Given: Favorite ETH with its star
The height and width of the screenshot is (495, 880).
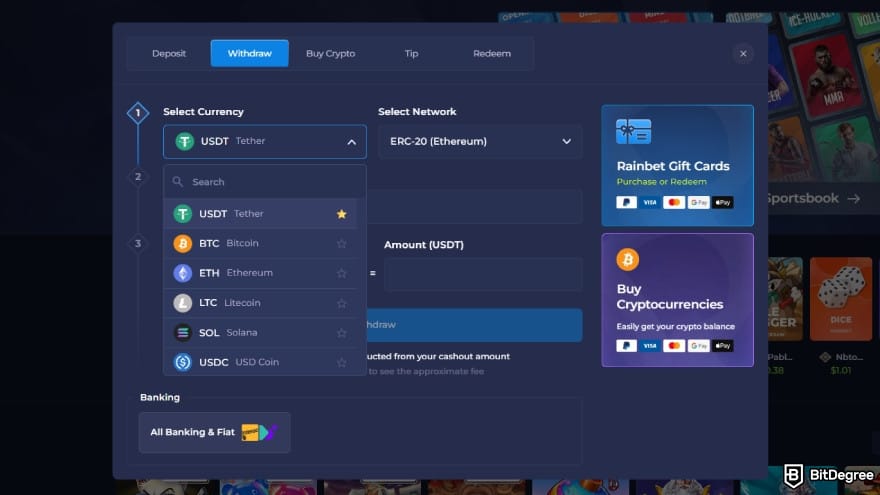Looking at the screenshot, I should 341,273.
